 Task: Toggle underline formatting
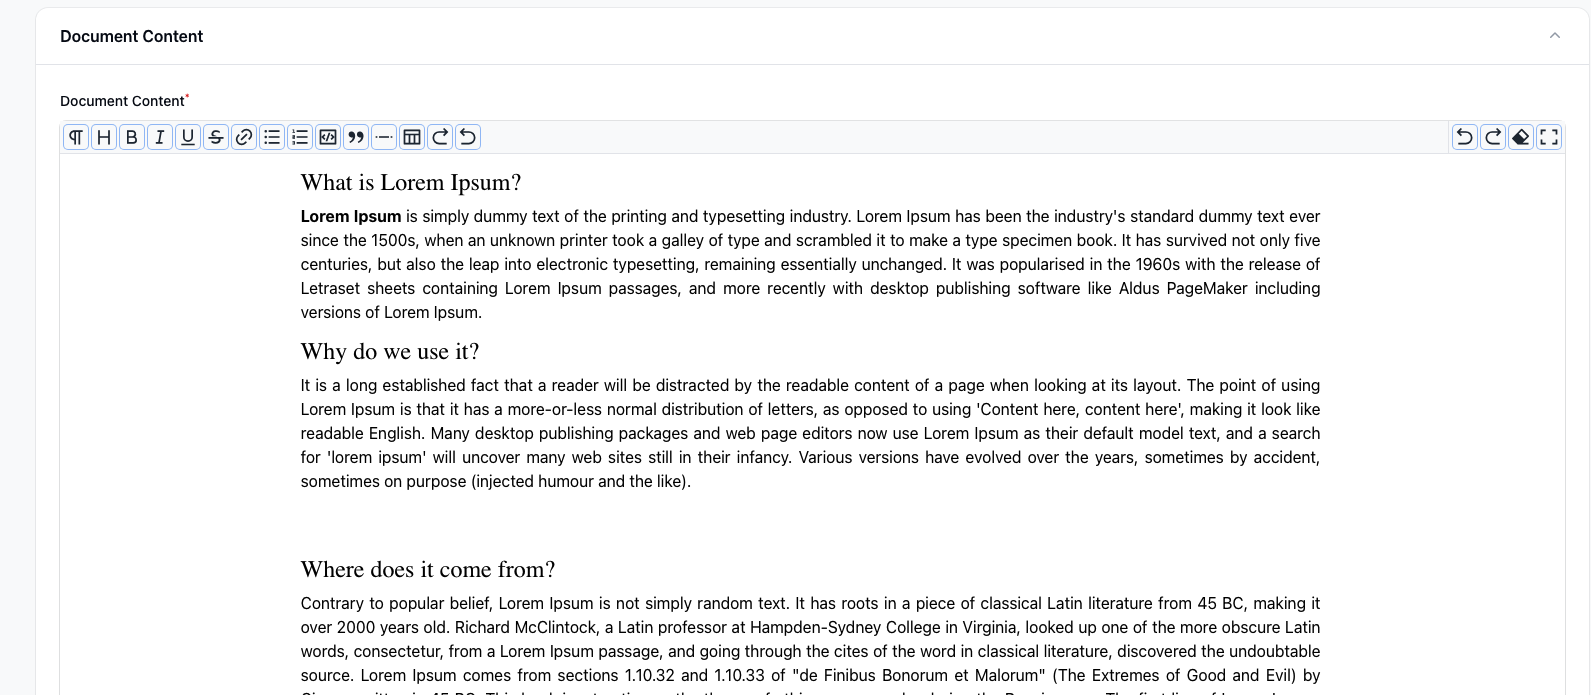click(x=188, y=137)
